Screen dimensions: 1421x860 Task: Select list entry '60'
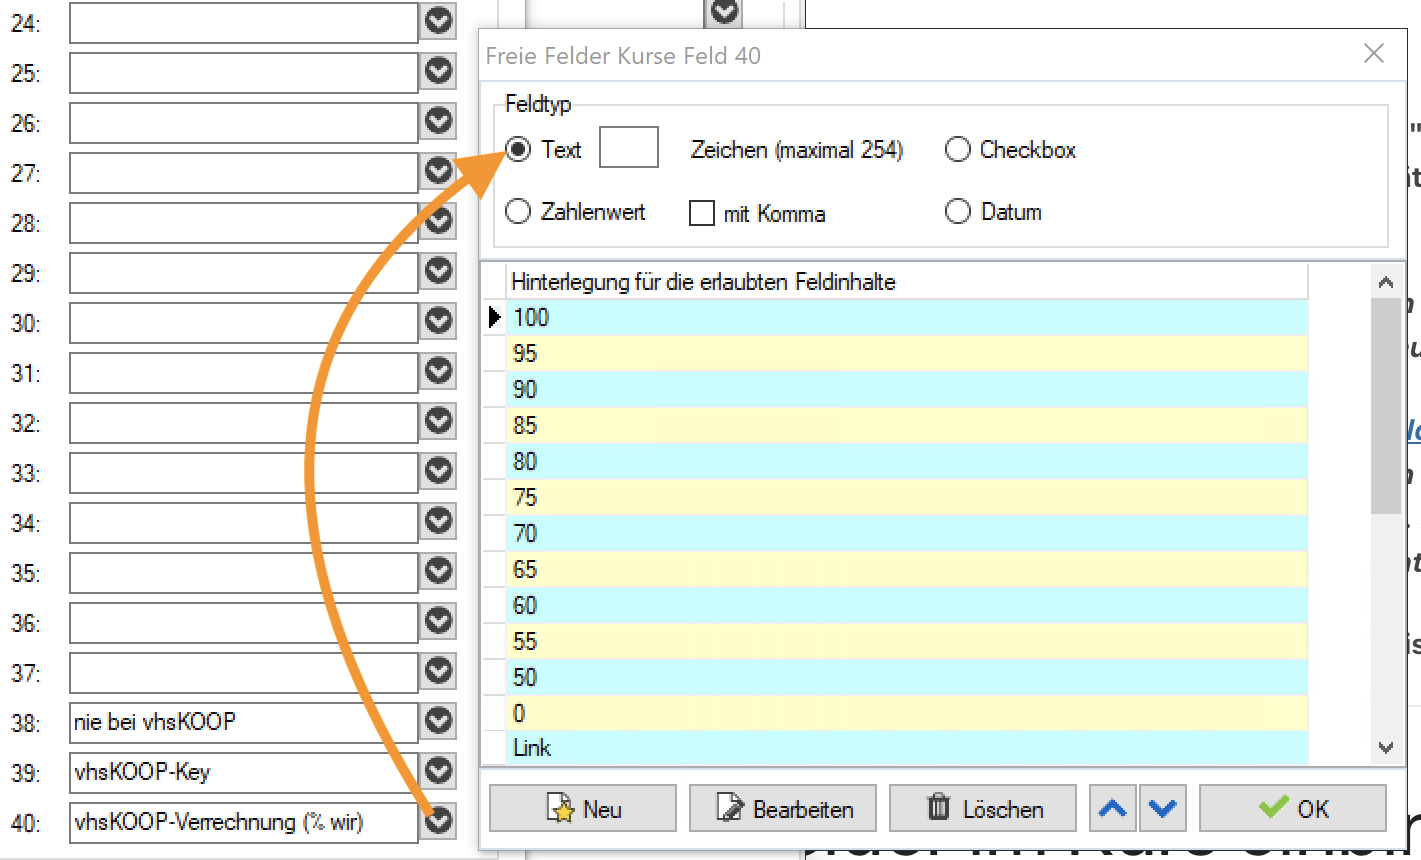[x=907, y=605]
